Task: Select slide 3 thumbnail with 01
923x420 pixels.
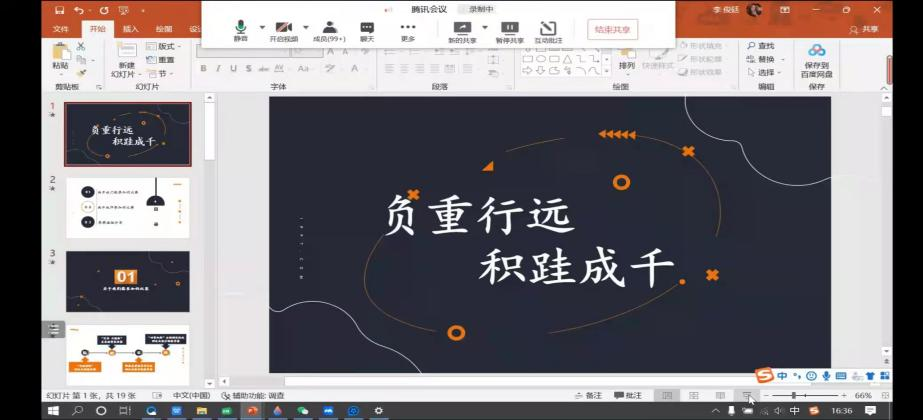Action: point(127,280)
